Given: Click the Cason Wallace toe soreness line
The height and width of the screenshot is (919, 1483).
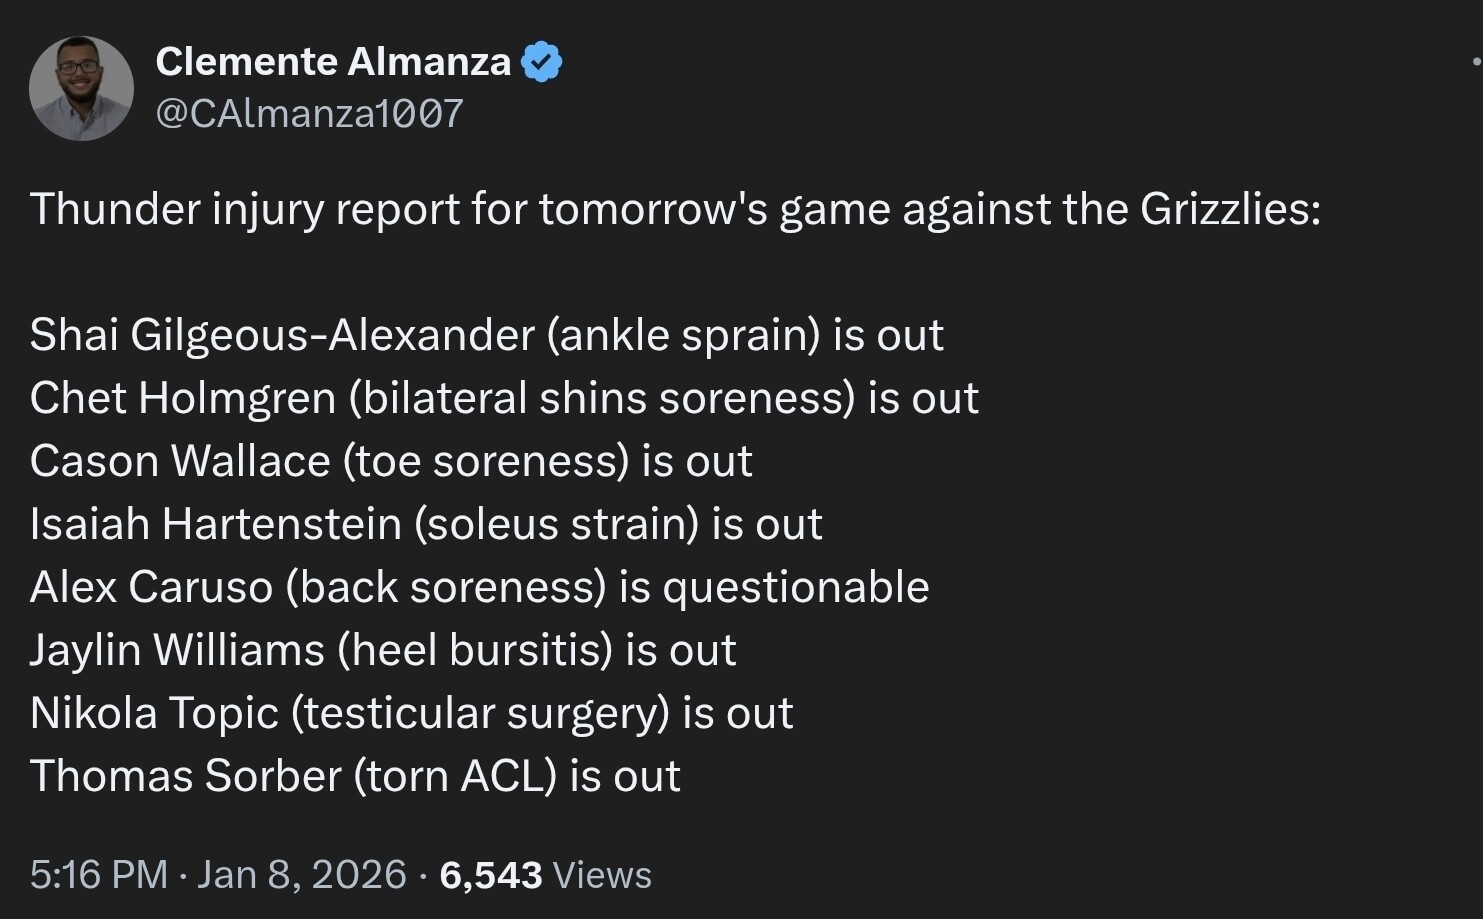Looking at the screenshot, I should coord(391,461).
